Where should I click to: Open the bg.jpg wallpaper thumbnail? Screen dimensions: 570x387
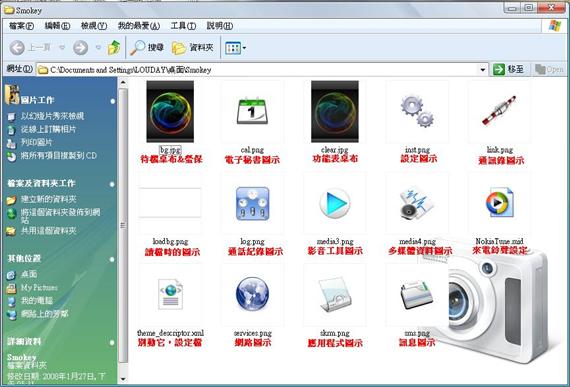pyautogui.click(x=170, y=111)
